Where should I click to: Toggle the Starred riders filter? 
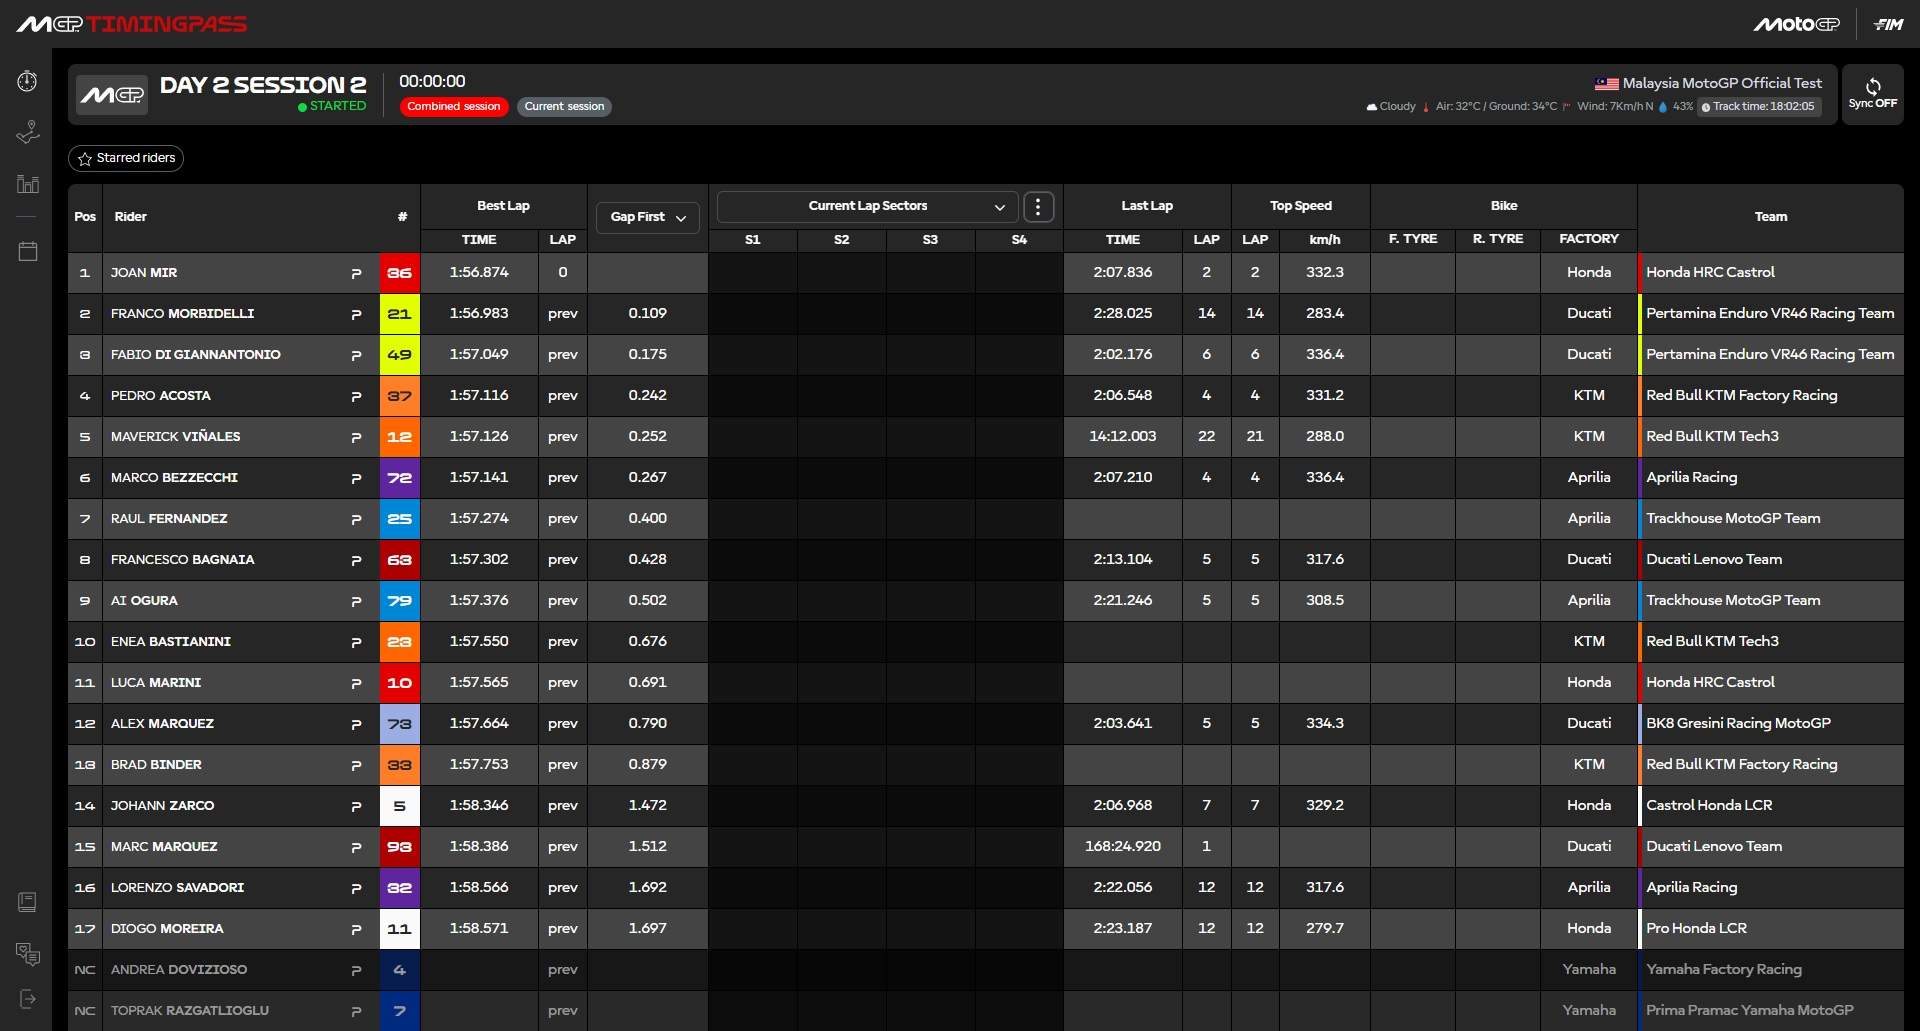126,158
